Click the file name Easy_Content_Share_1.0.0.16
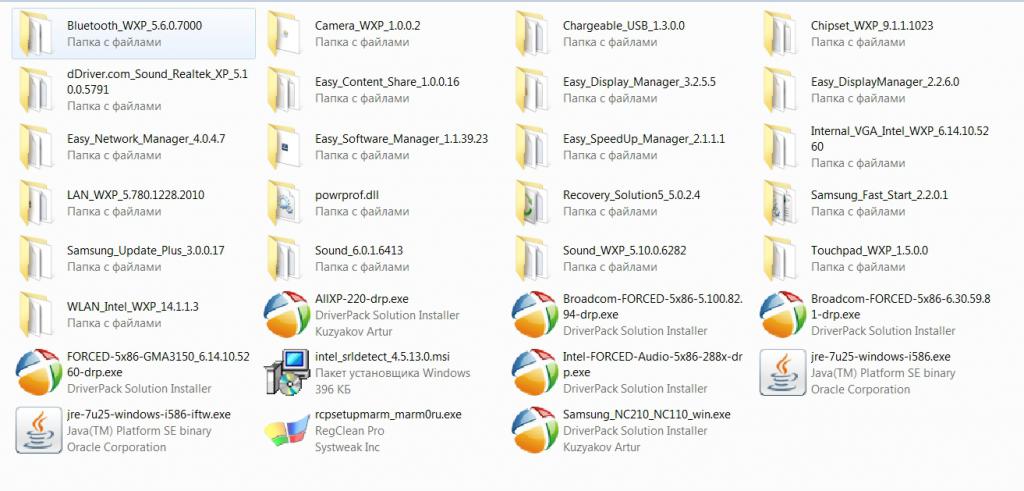The image size is (1024, 491). (x=387, y=82)
